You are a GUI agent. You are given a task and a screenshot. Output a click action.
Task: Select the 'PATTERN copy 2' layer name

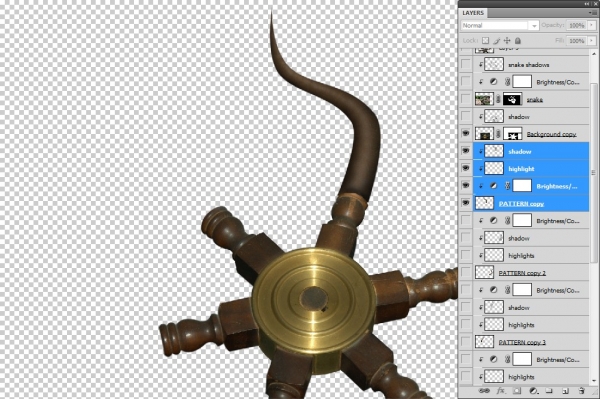coord(522,273)
